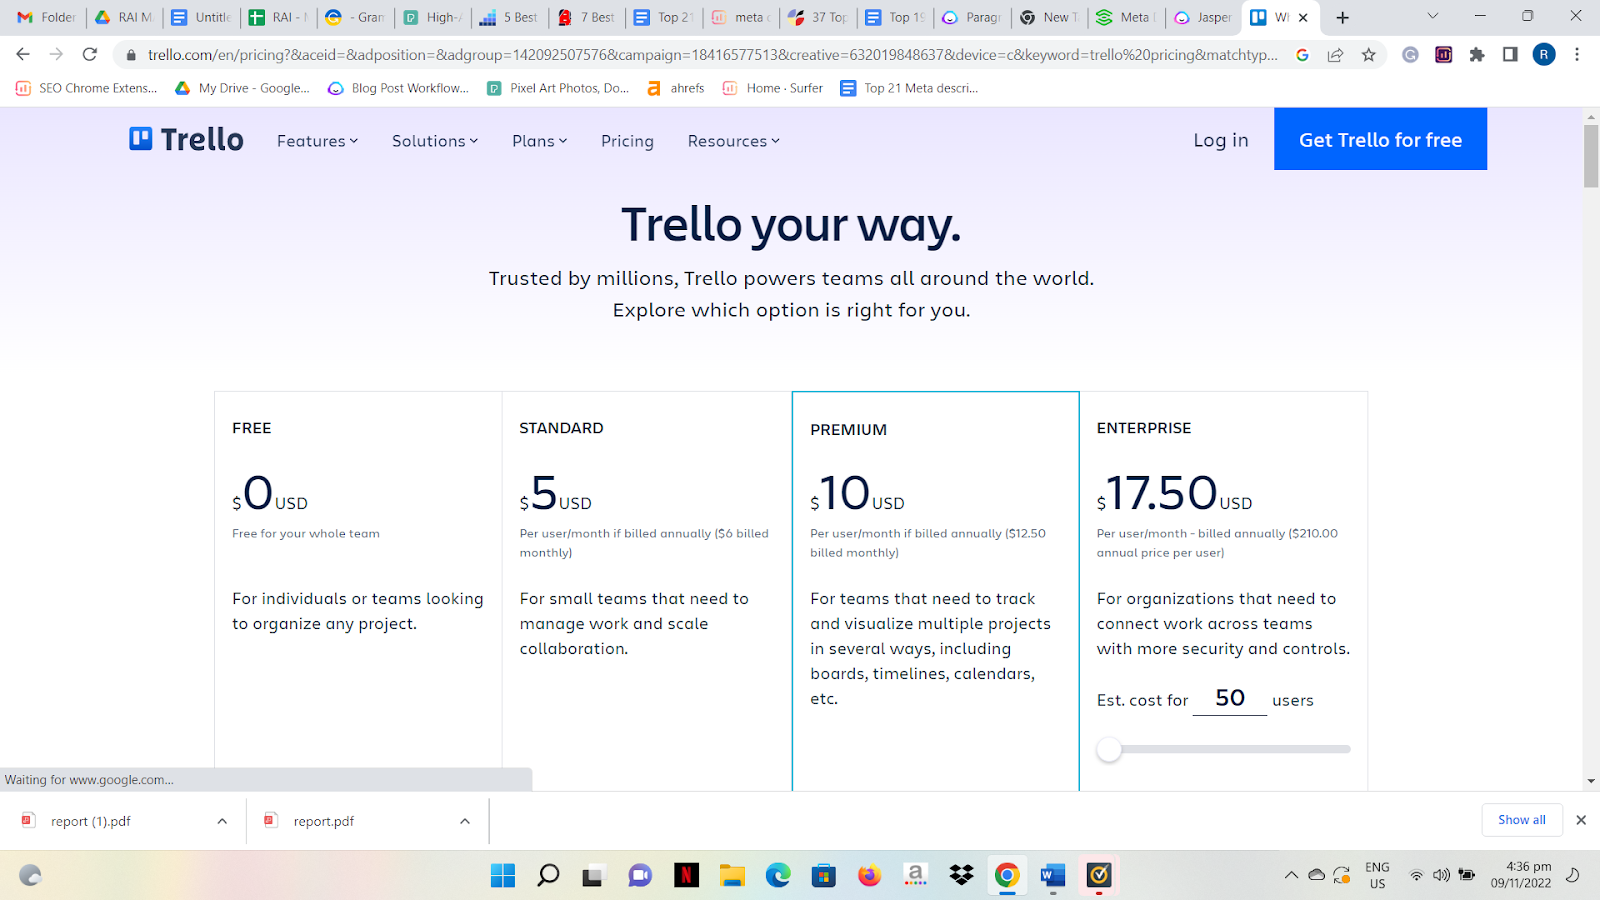The width and height of the screenshot is (1600, 900).
Task: Expand the Solutions dropdown menu
Action: tap(435, 141)
